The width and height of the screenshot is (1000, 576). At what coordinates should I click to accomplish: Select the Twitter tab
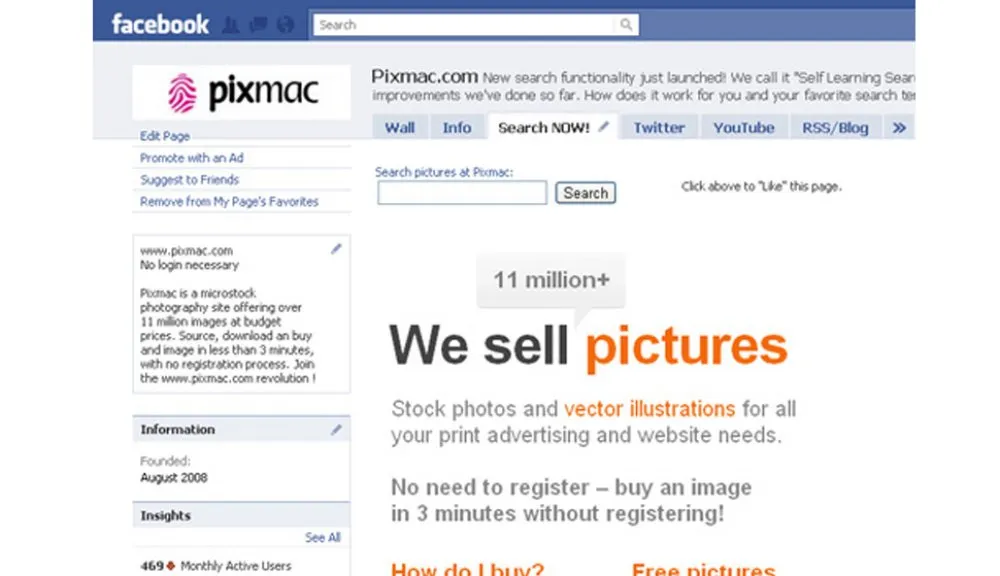[x=659, y=128]
